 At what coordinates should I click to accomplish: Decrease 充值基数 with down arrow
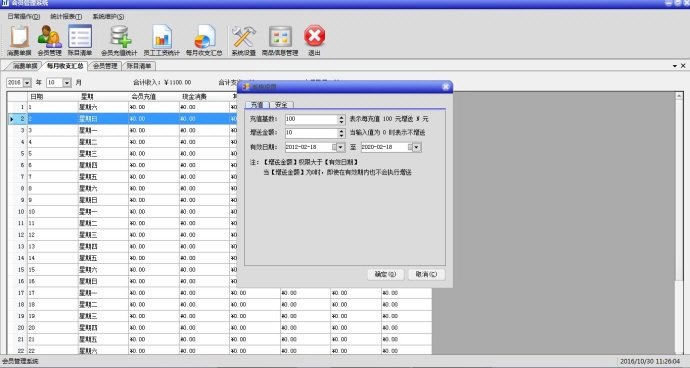click(x=341, y=122)
